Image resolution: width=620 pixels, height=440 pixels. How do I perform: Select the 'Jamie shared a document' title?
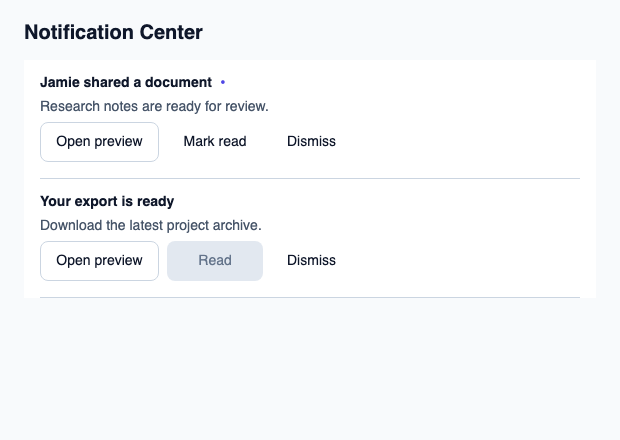coord(126,82)
